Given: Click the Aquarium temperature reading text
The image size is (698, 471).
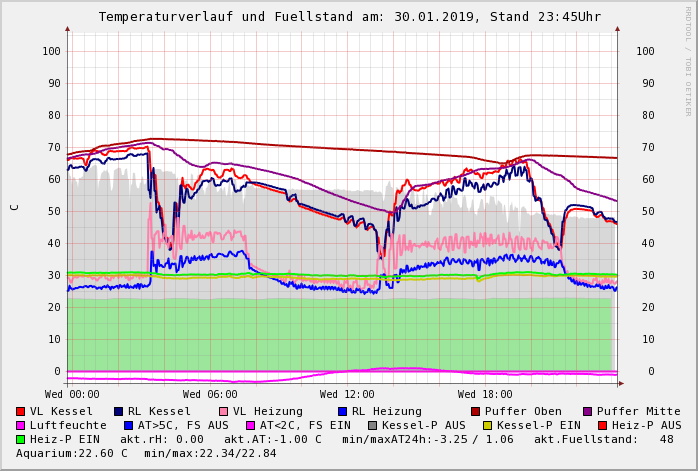Looking at the screenshot, I should [x=72, y=453].
